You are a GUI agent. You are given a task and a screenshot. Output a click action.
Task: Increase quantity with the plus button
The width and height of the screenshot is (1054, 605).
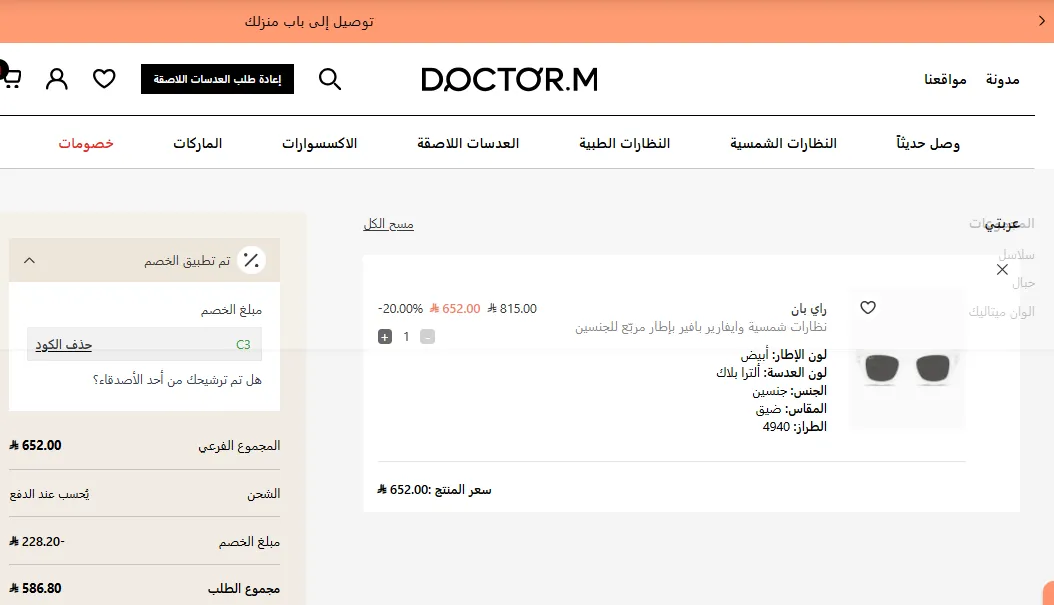click(384, 337)
